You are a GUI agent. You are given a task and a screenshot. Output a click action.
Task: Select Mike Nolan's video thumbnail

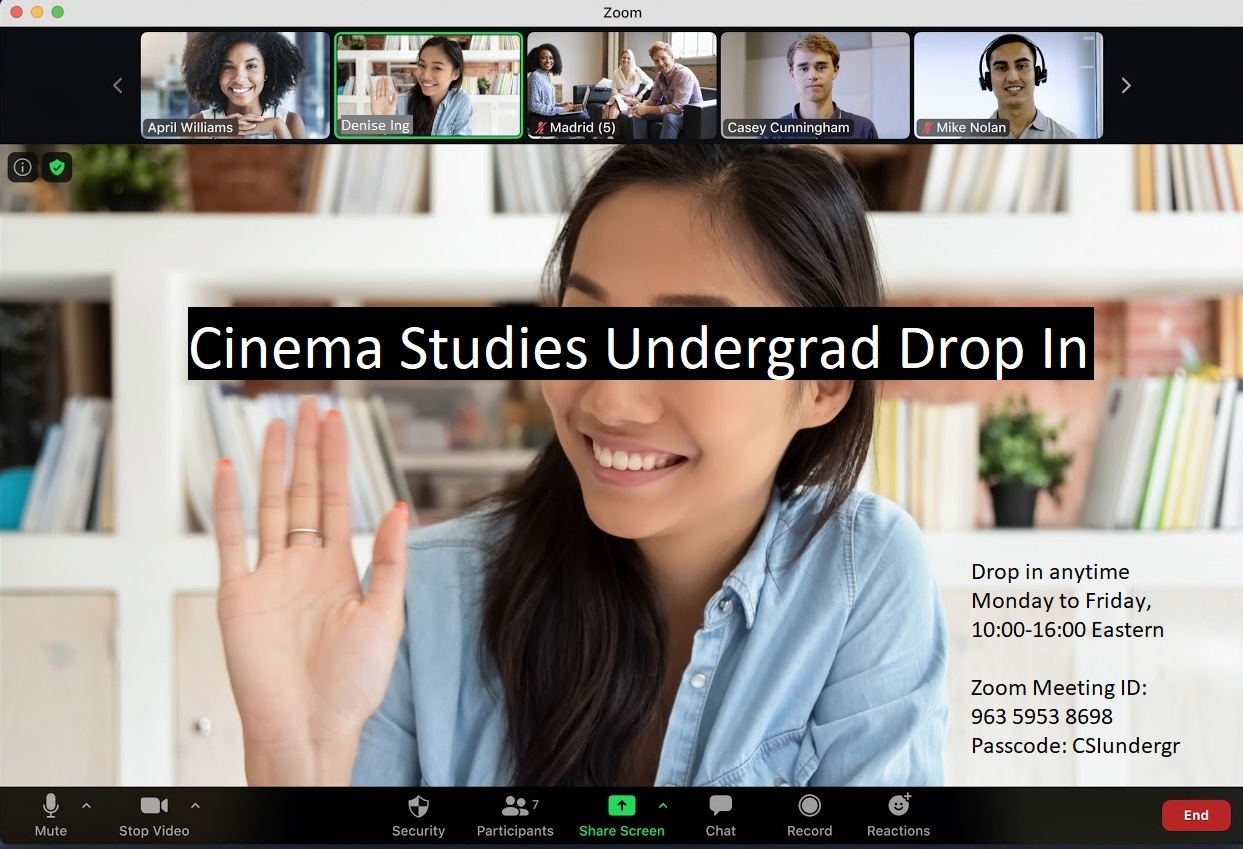coord(1008,85)
